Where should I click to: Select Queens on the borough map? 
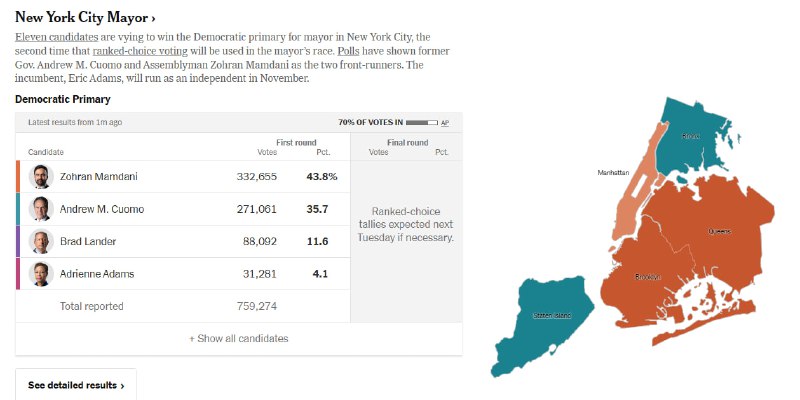[719, 231]
